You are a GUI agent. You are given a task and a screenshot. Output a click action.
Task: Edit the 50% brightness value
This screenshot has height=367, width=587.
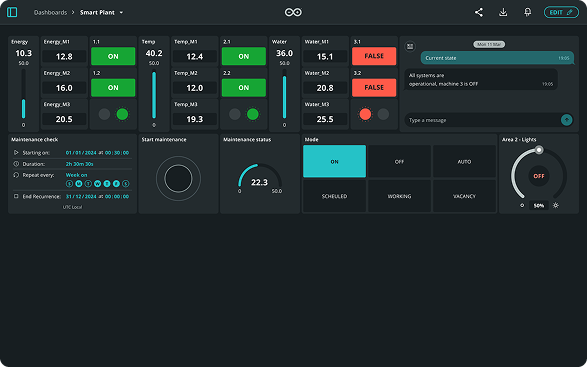539,206
